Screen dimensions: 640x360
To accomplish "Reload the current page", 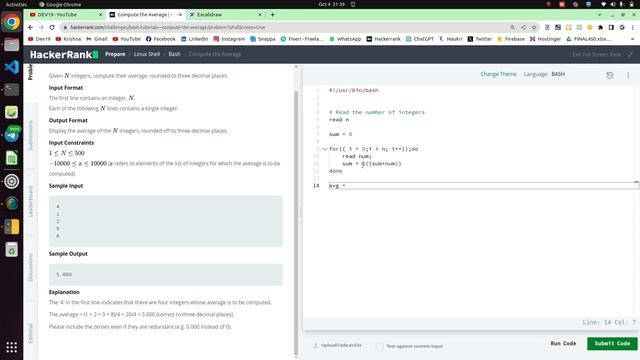I will (x=52, y=27).
